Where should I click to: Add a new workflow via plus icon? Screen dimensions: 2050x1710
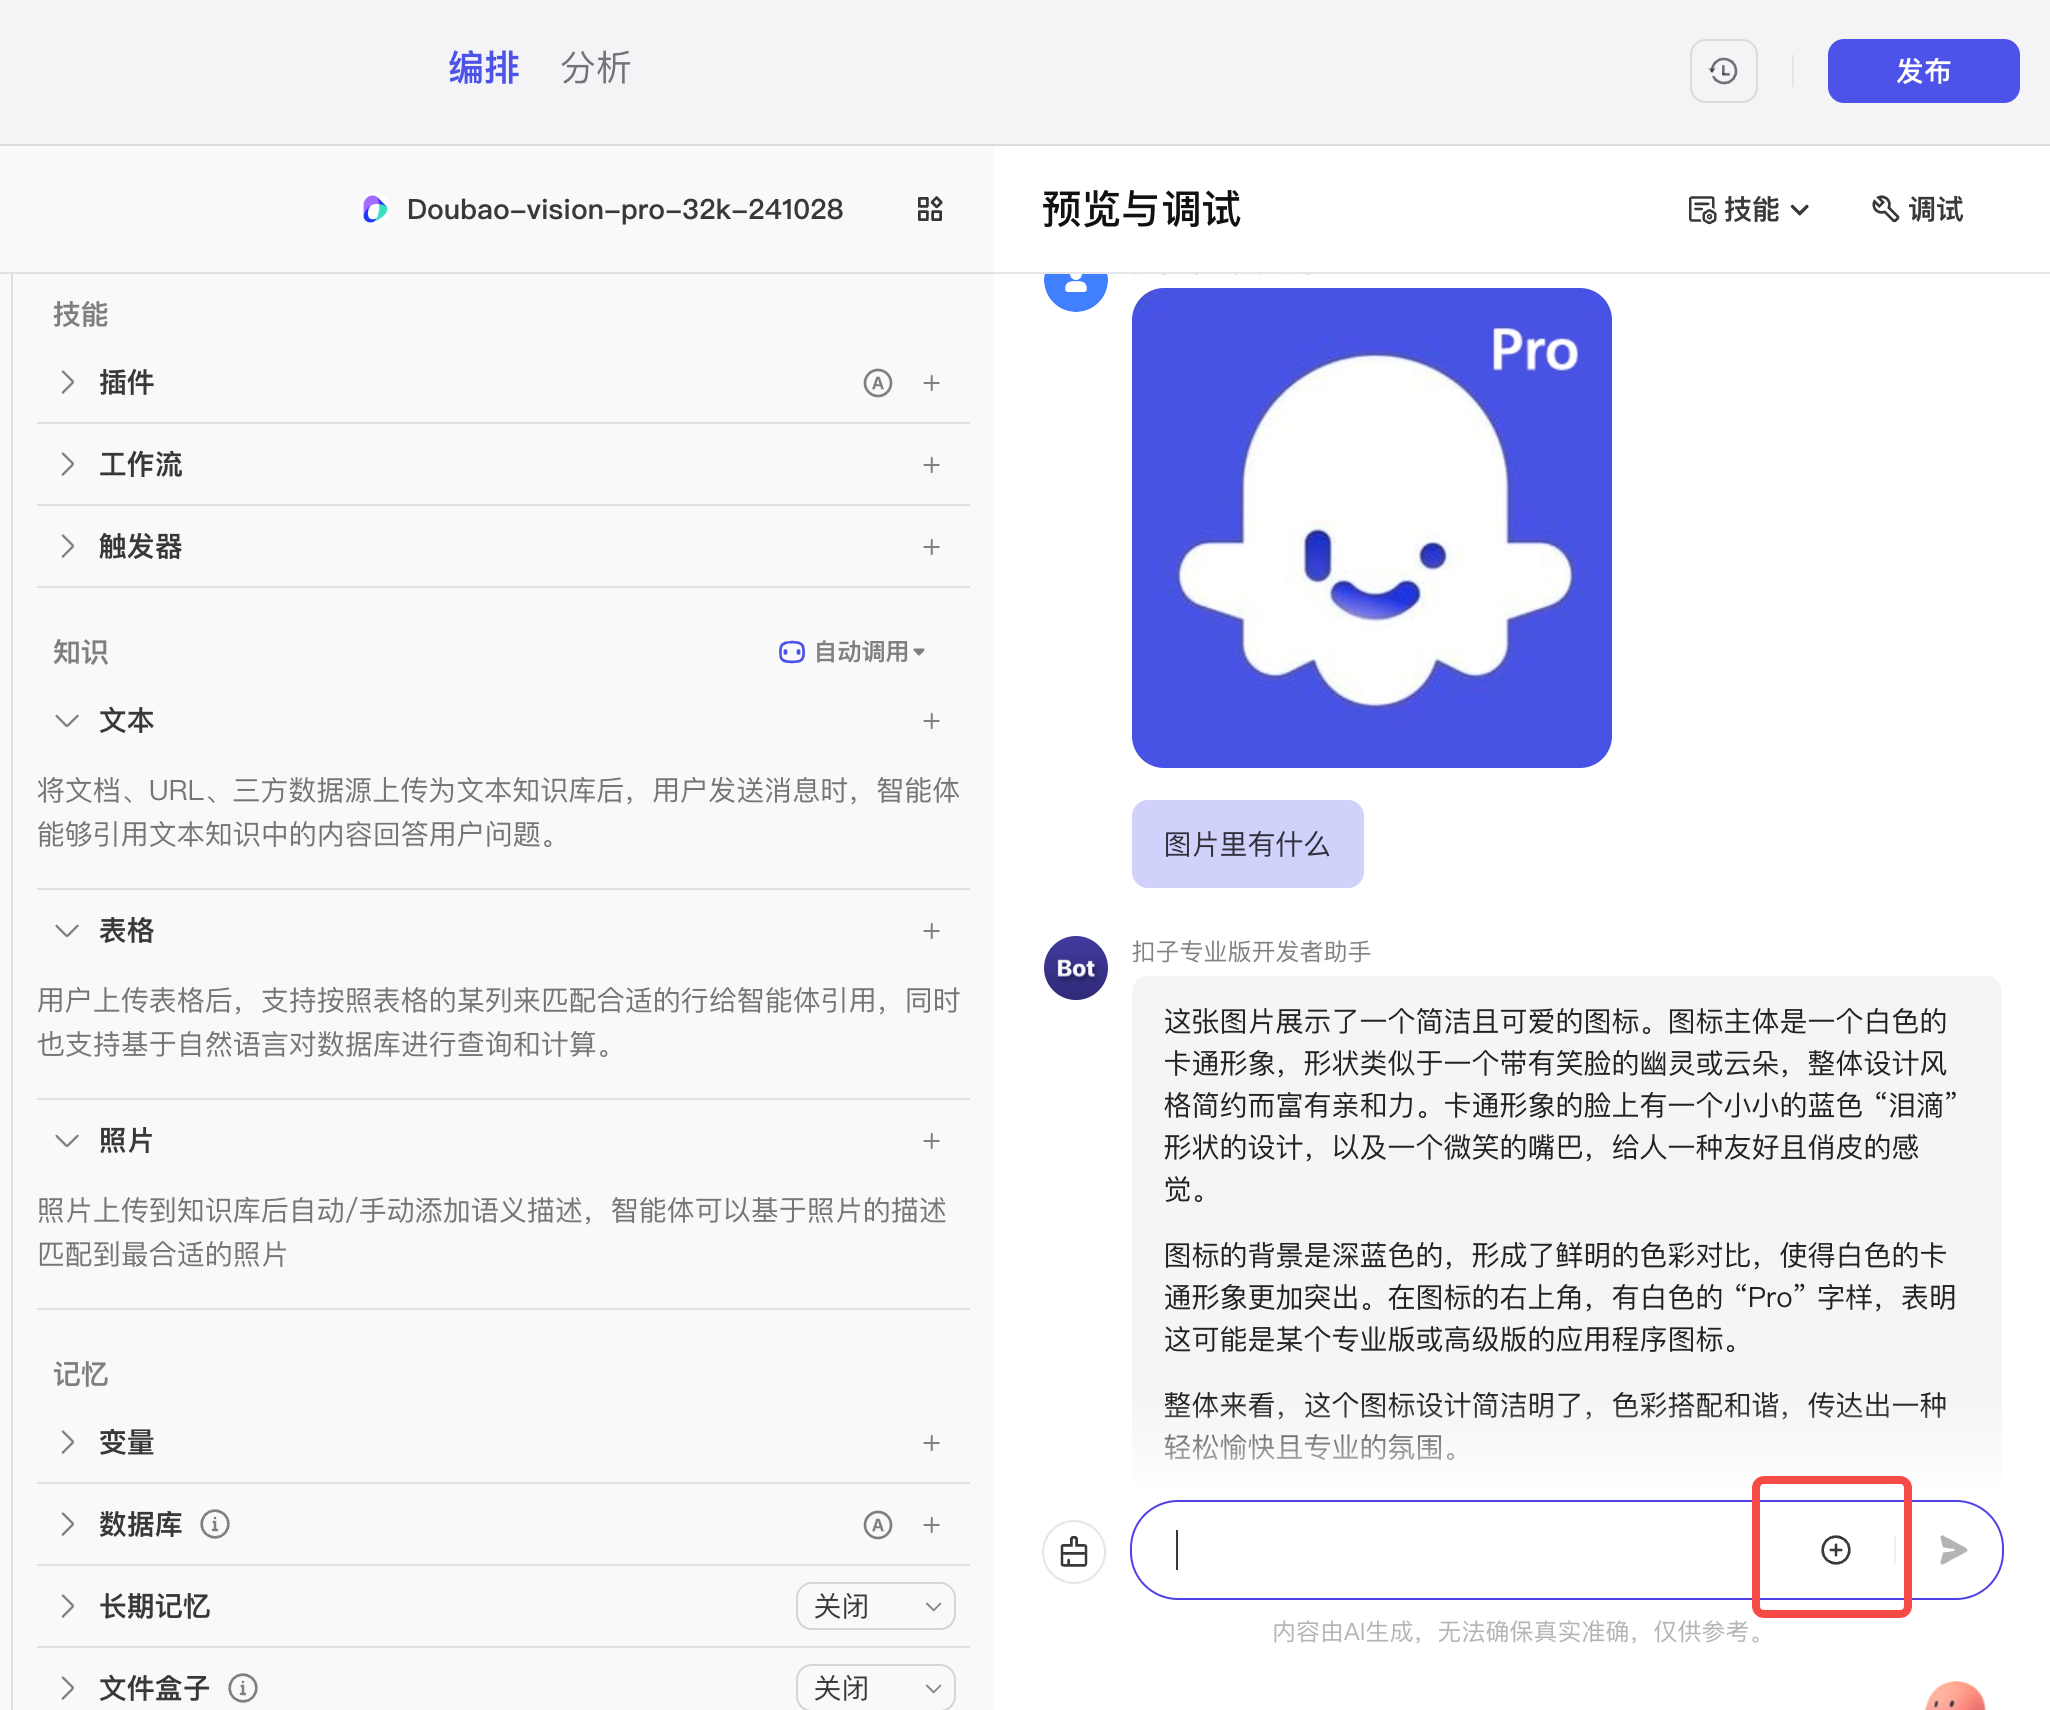[931, 465]
